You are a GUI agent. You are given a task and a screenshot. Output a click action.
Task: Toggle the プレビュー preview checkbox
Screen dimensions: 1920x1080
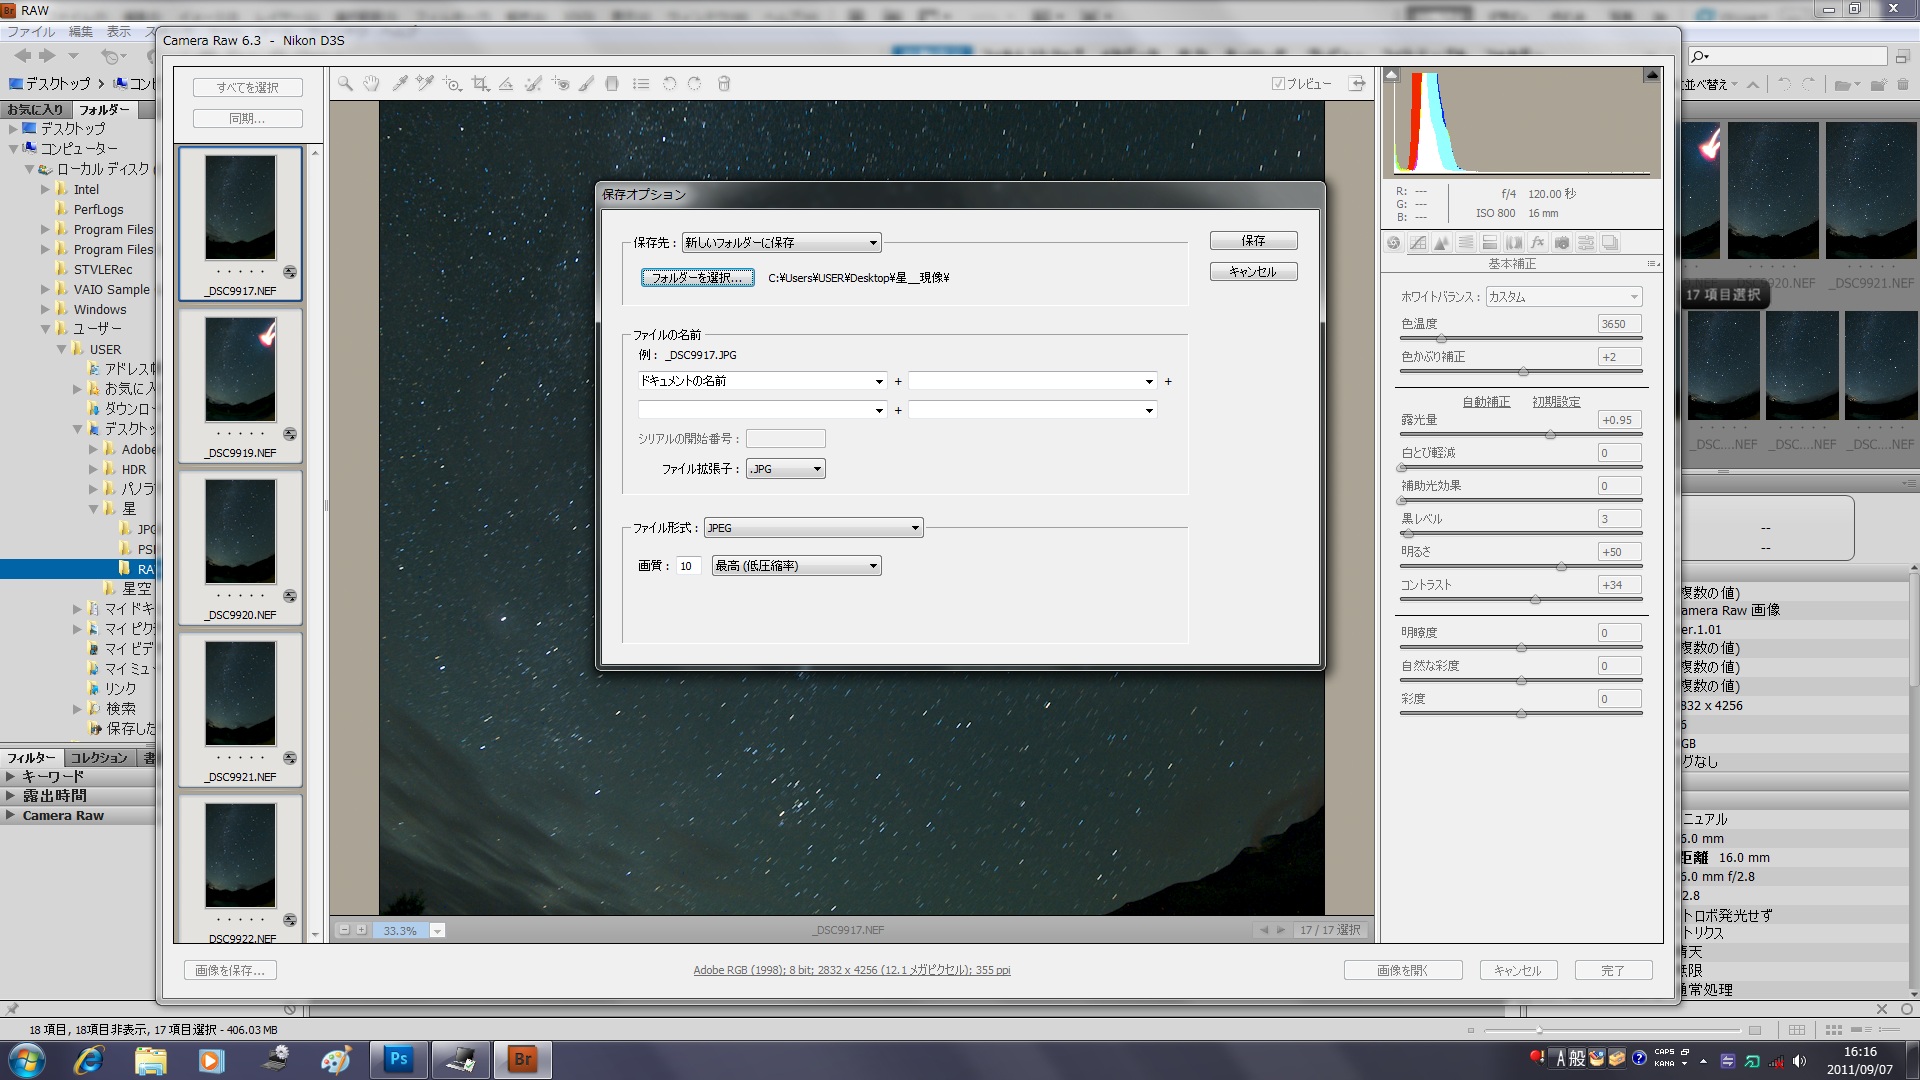click(1278, 84)
